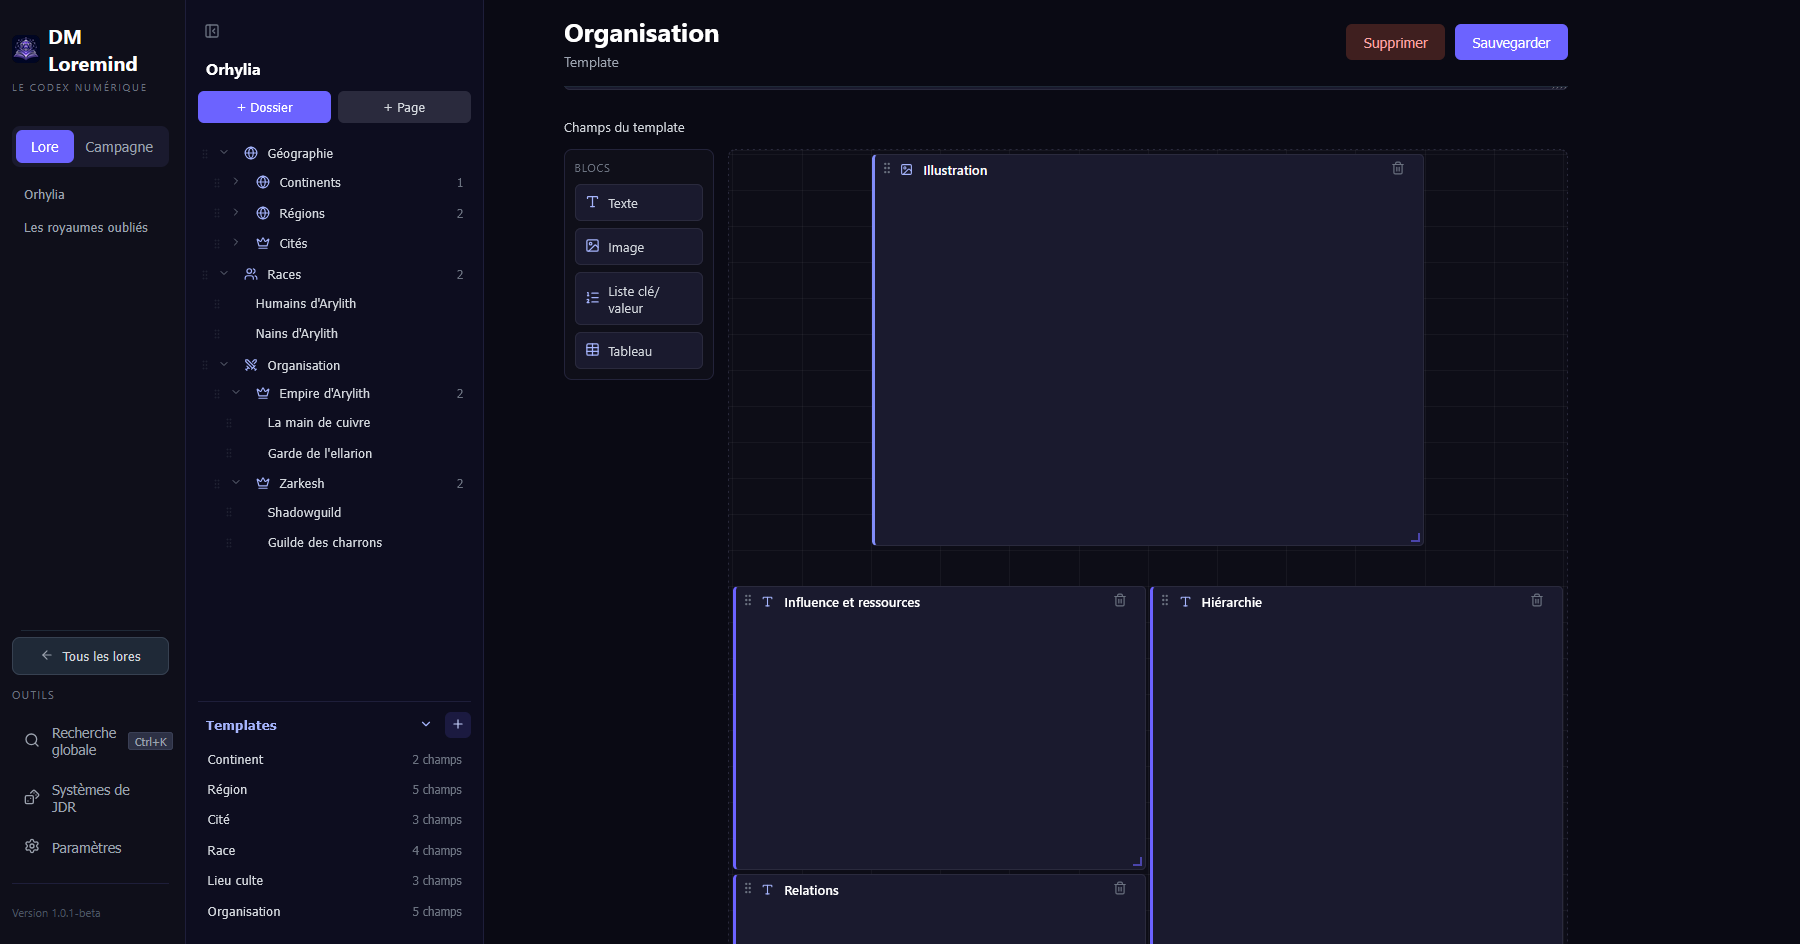Open the Shadowguild page
The image size is (1800, 944).
(x=304, y=513)
